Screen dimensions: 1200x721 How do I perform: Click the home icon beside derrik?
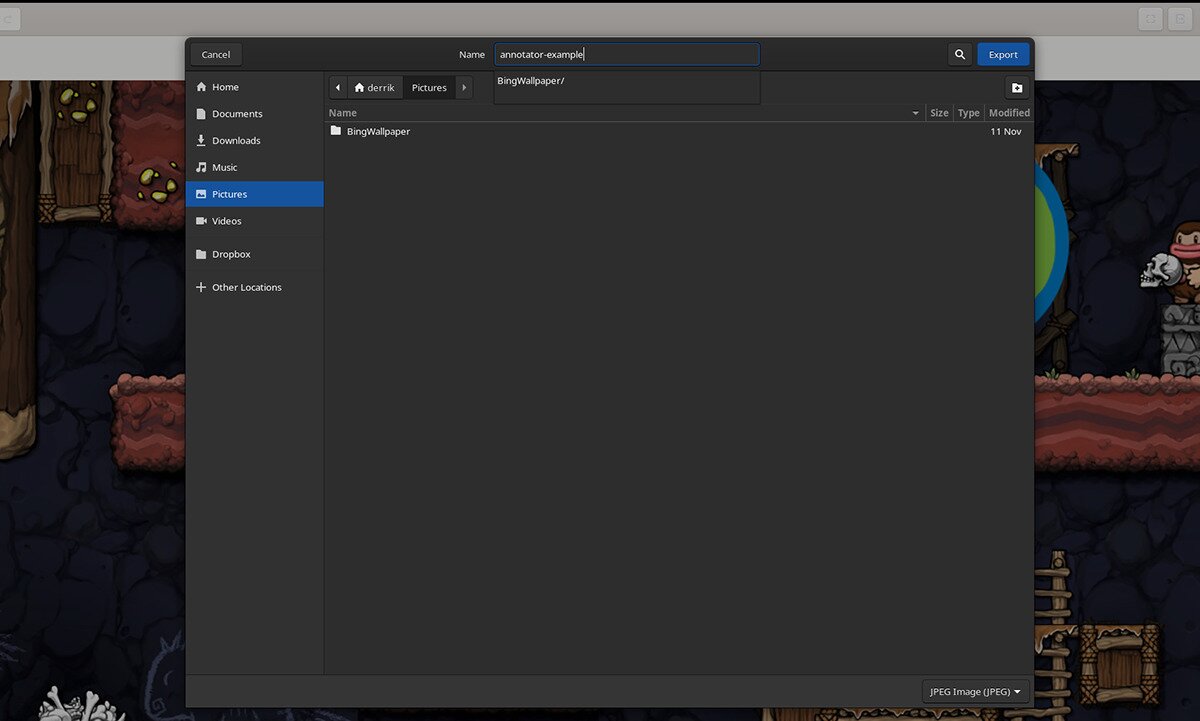(360, 87)
